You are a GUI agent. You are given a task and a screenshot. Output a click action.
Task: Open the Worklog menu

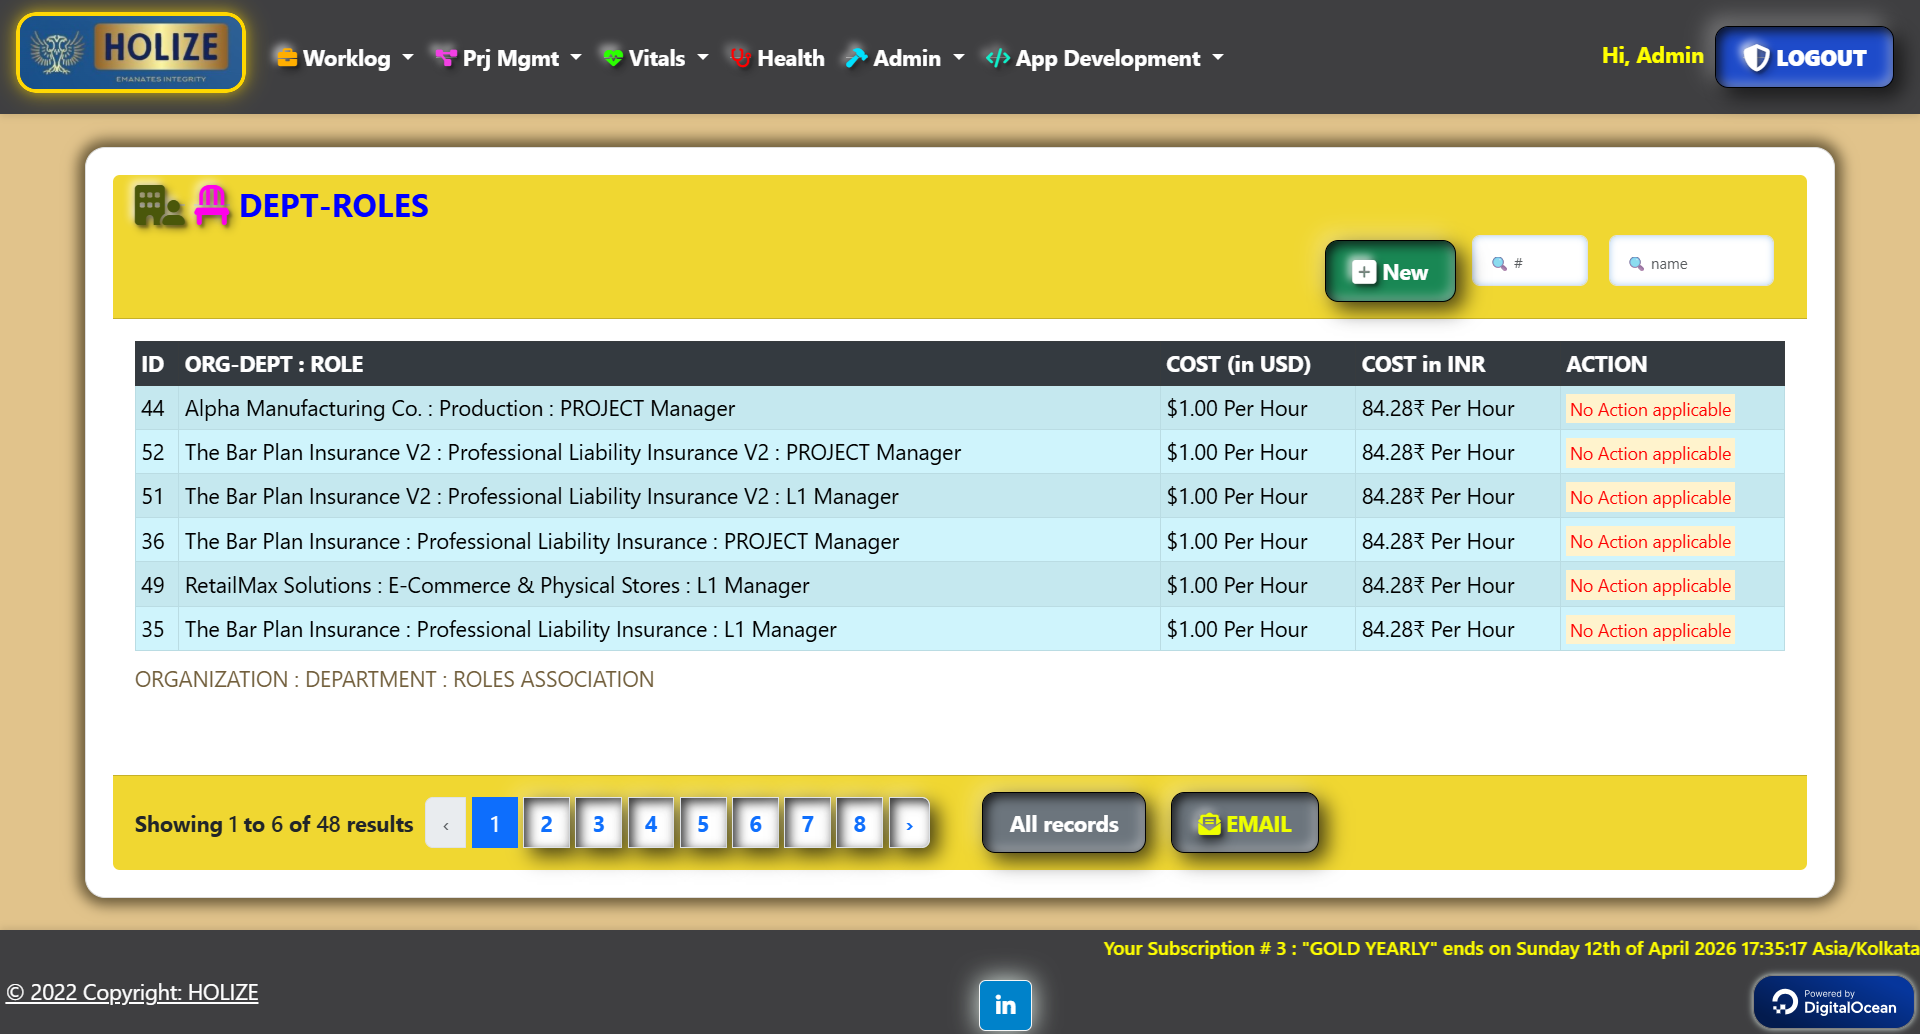click(x=345, y=58)
